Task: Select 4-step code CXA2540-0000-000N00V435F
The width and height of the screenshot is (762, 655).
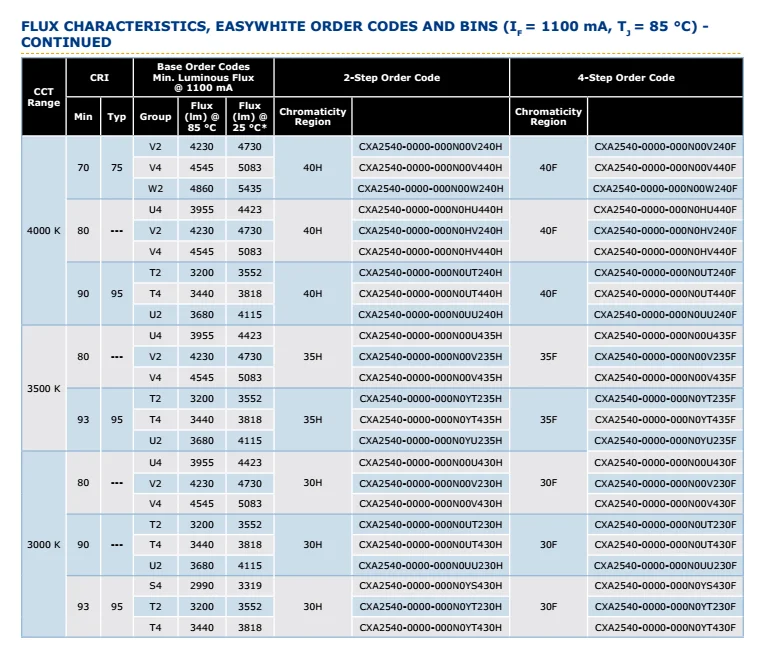Action: click(665, 378)
